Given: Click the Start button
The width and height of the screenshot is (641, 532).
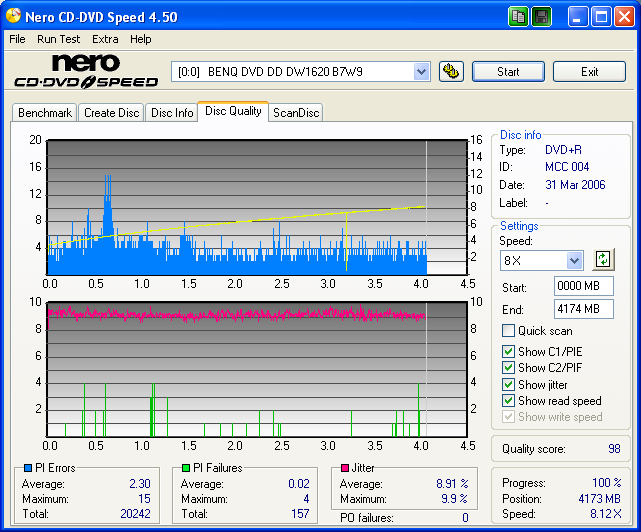Looking at the screenshot, I should 508,72.
